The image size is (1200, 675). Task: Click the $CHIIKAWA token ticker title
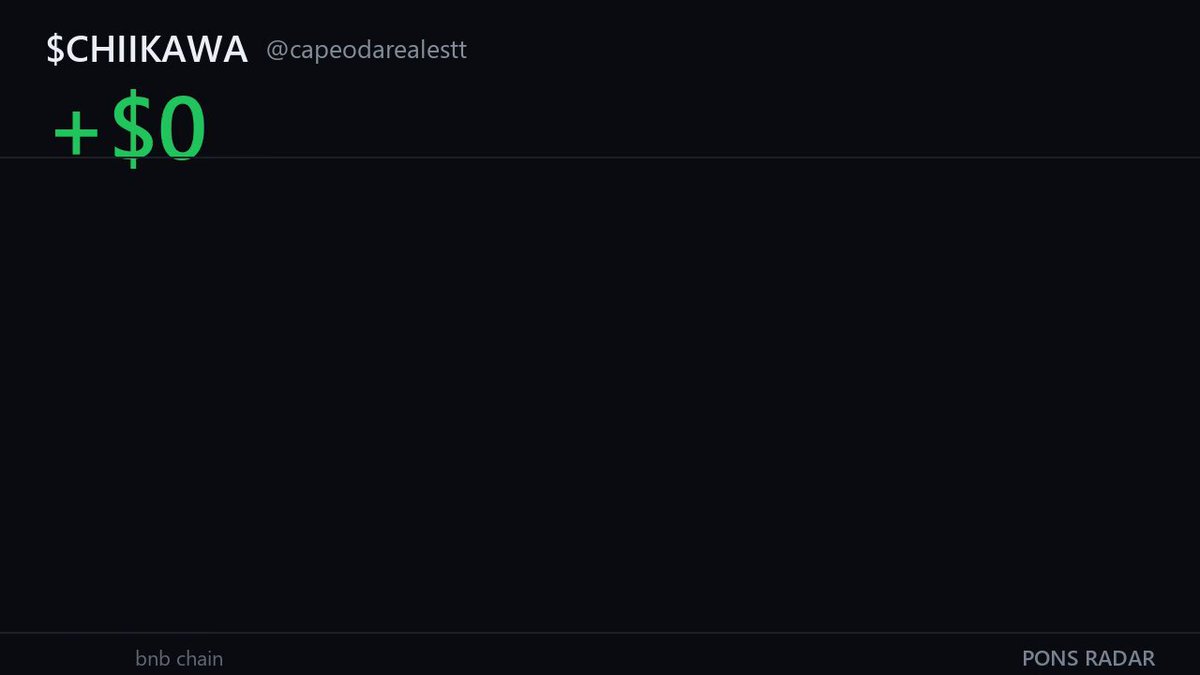(147, 50)
